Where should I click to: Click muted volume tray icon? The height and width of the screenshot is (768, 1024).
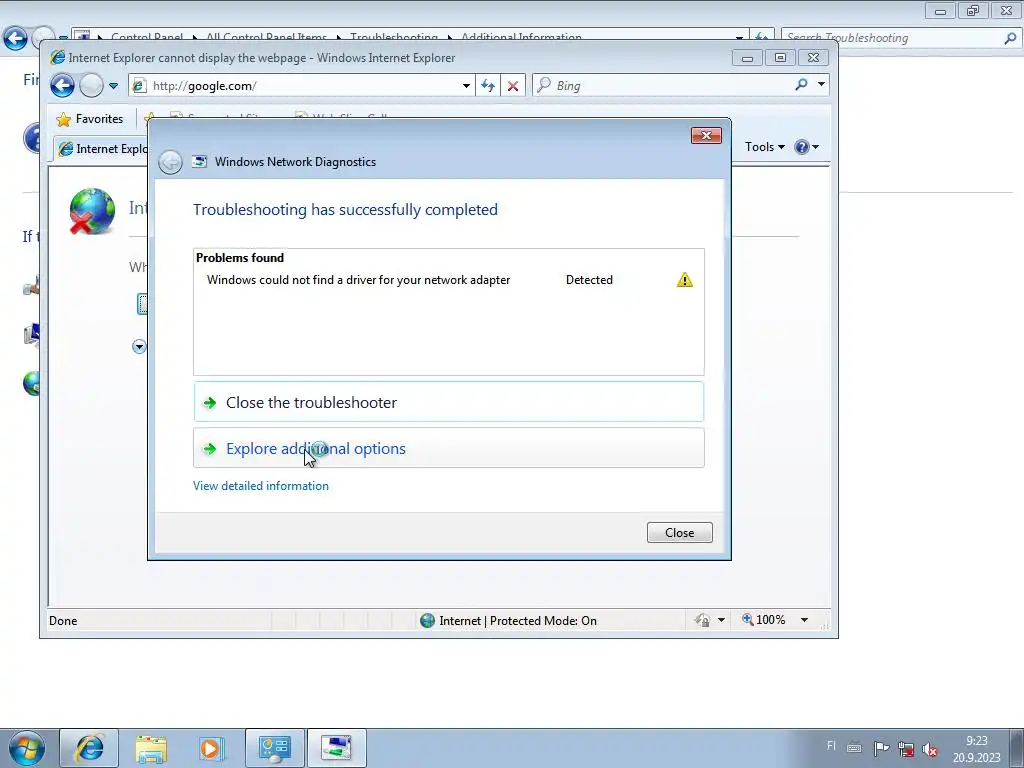coord(931,749)
